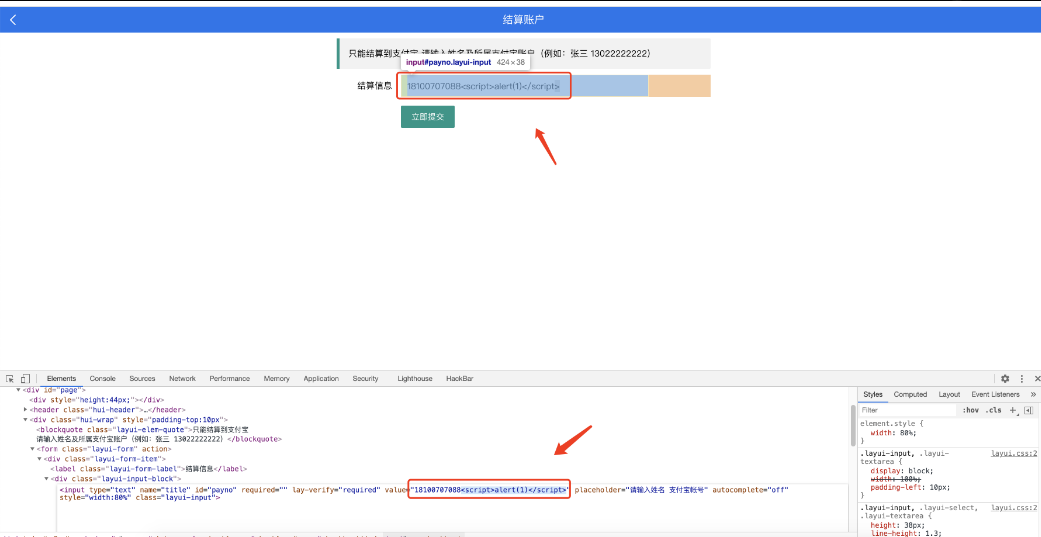Collapse the div hui-wrap node
Screen dimensions: 1041x537
25,420
